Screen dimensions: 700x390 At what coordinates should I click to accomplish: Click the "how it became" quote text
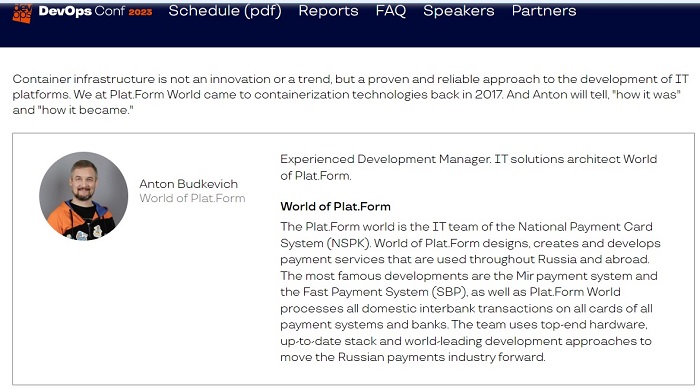(x=85, y=110)
